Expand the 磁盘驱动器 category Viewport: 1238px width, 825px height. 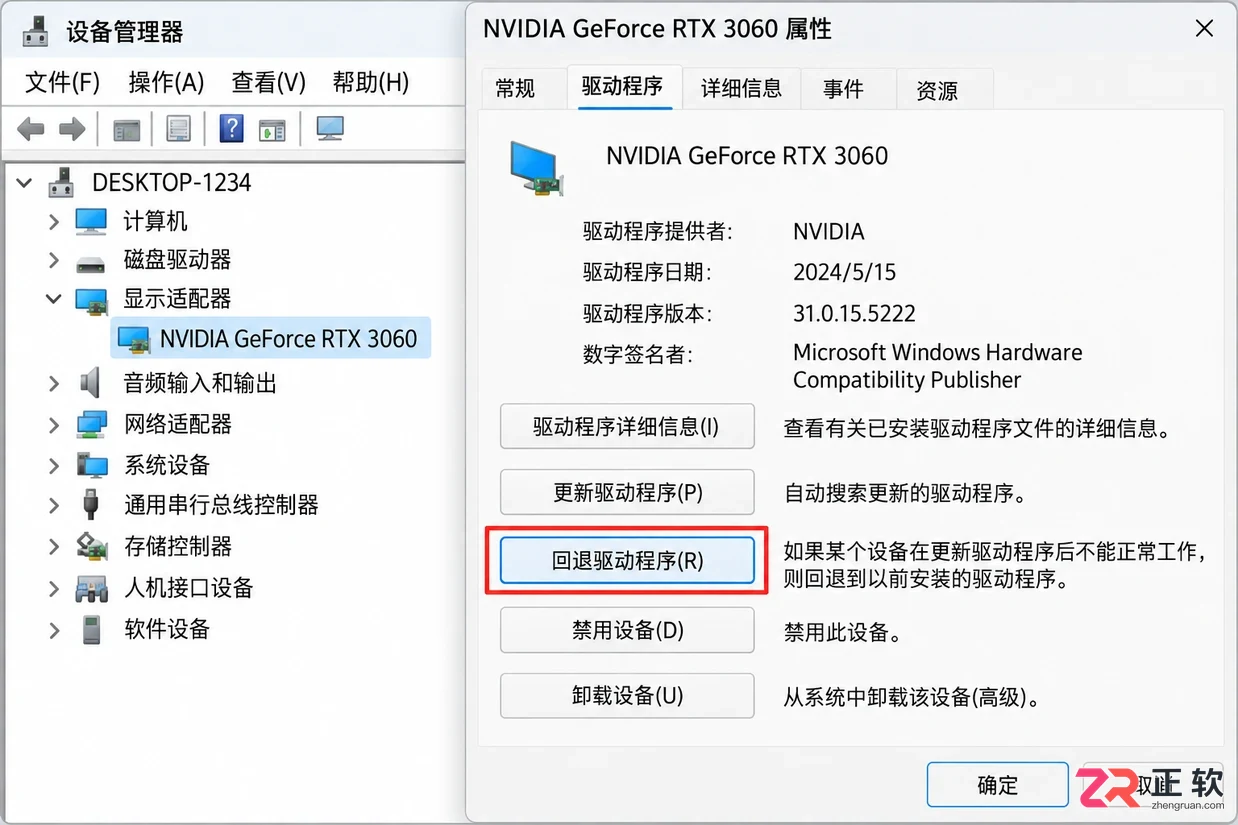pos(54,261)
